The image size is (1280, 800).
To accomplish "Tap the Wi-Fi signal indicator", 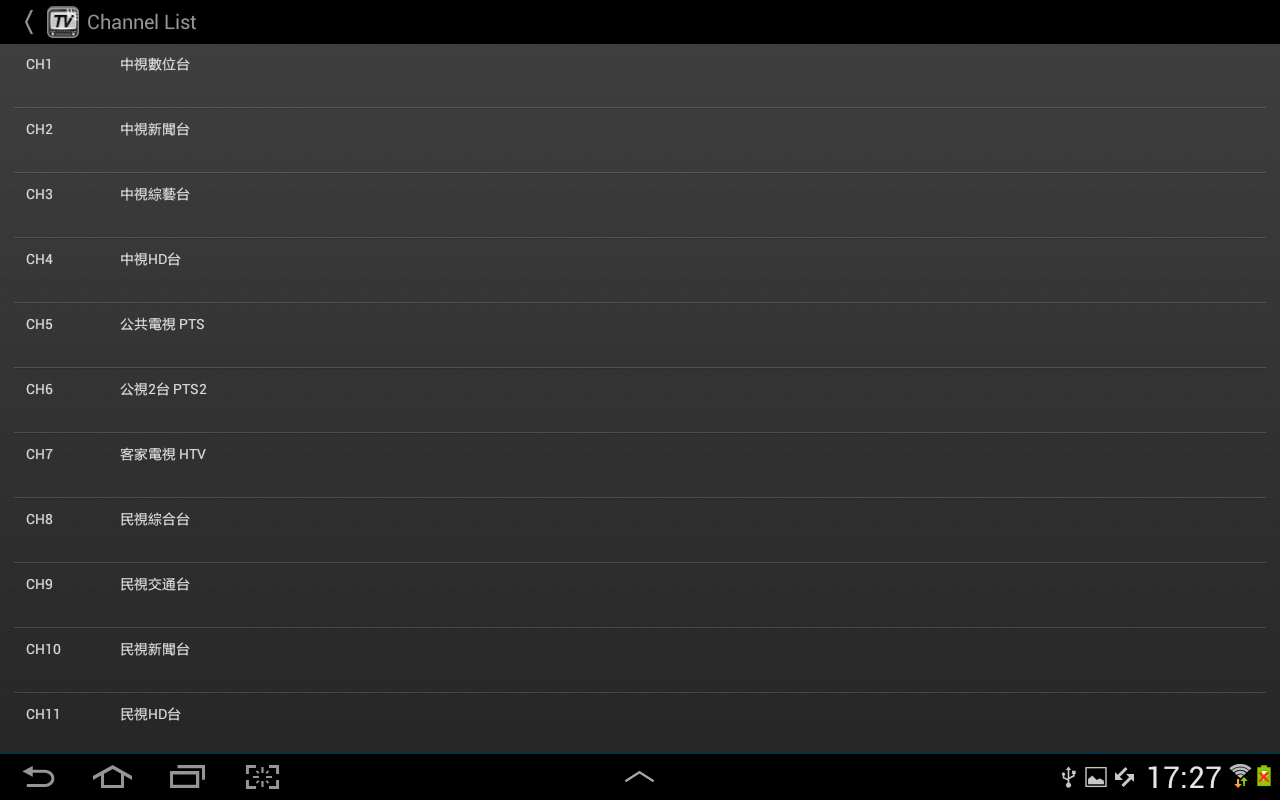I will click(1241, 776).
